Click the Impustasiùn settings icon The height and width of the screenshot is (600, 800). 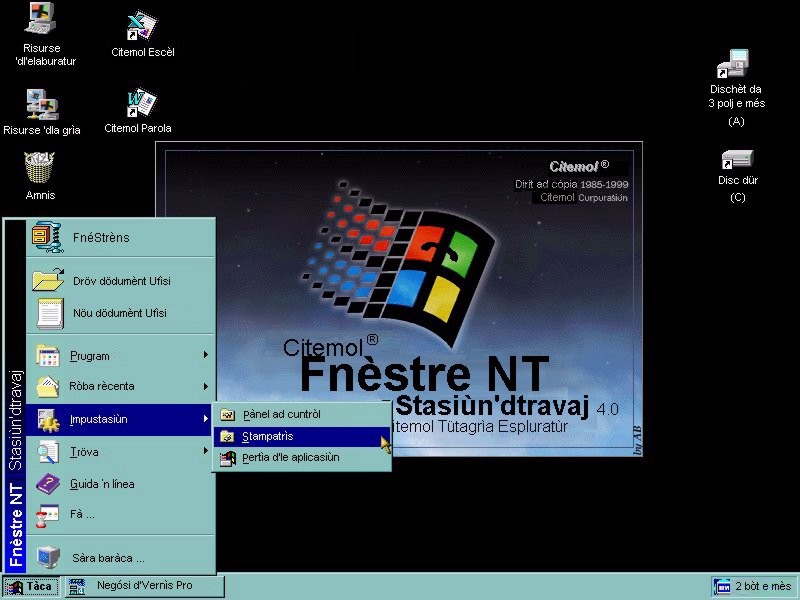point(48,419)
